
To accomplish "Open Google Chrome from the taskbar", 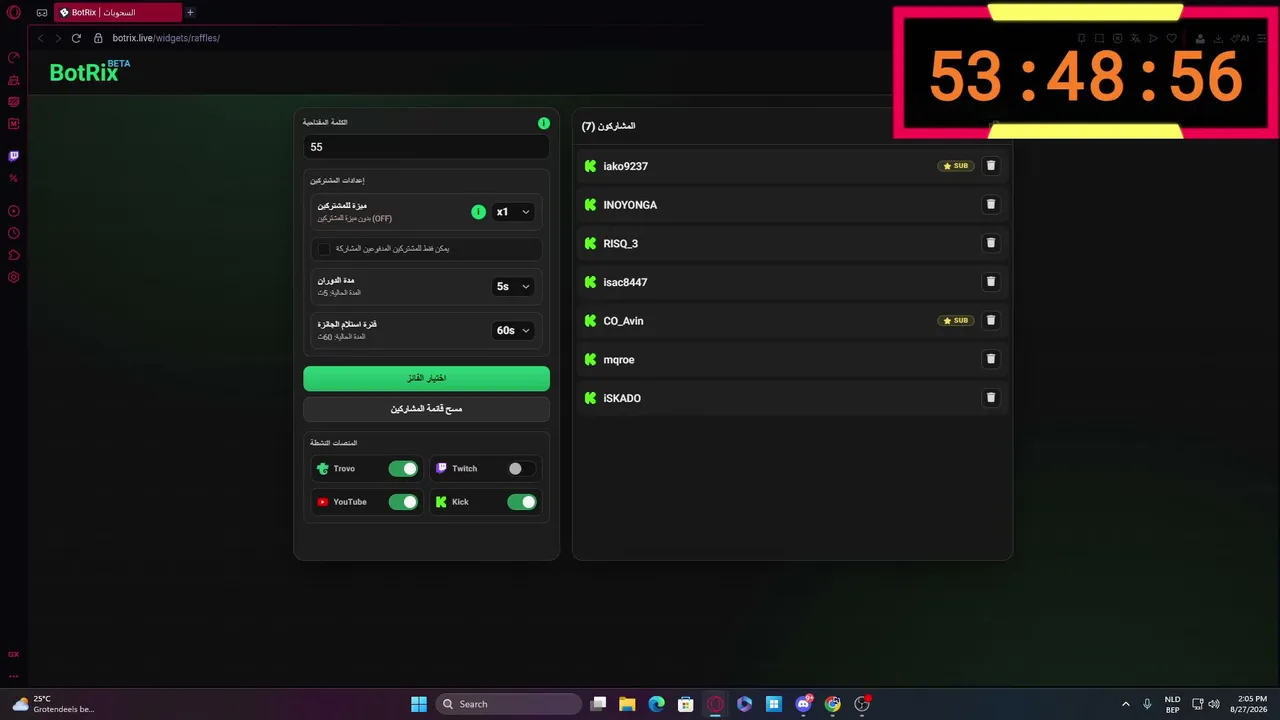I will click(x=833, y=704).
